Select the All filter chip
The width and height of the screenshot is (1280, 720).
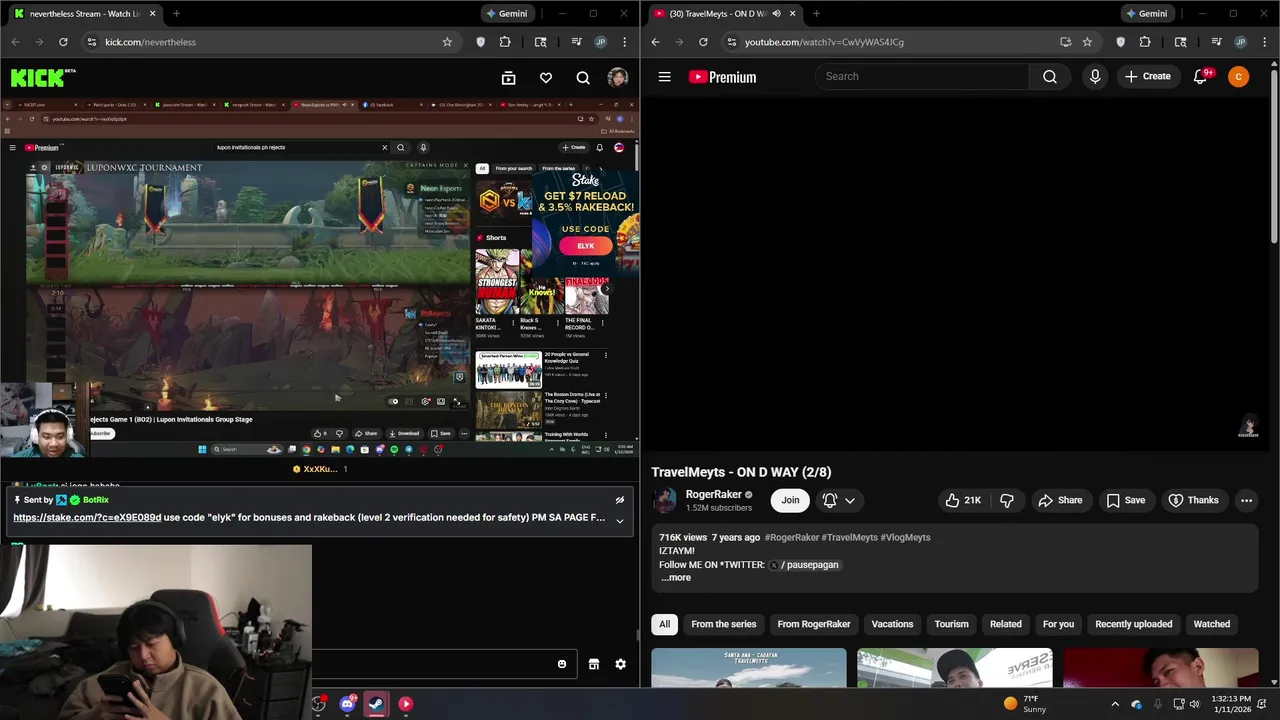(664, 624)
